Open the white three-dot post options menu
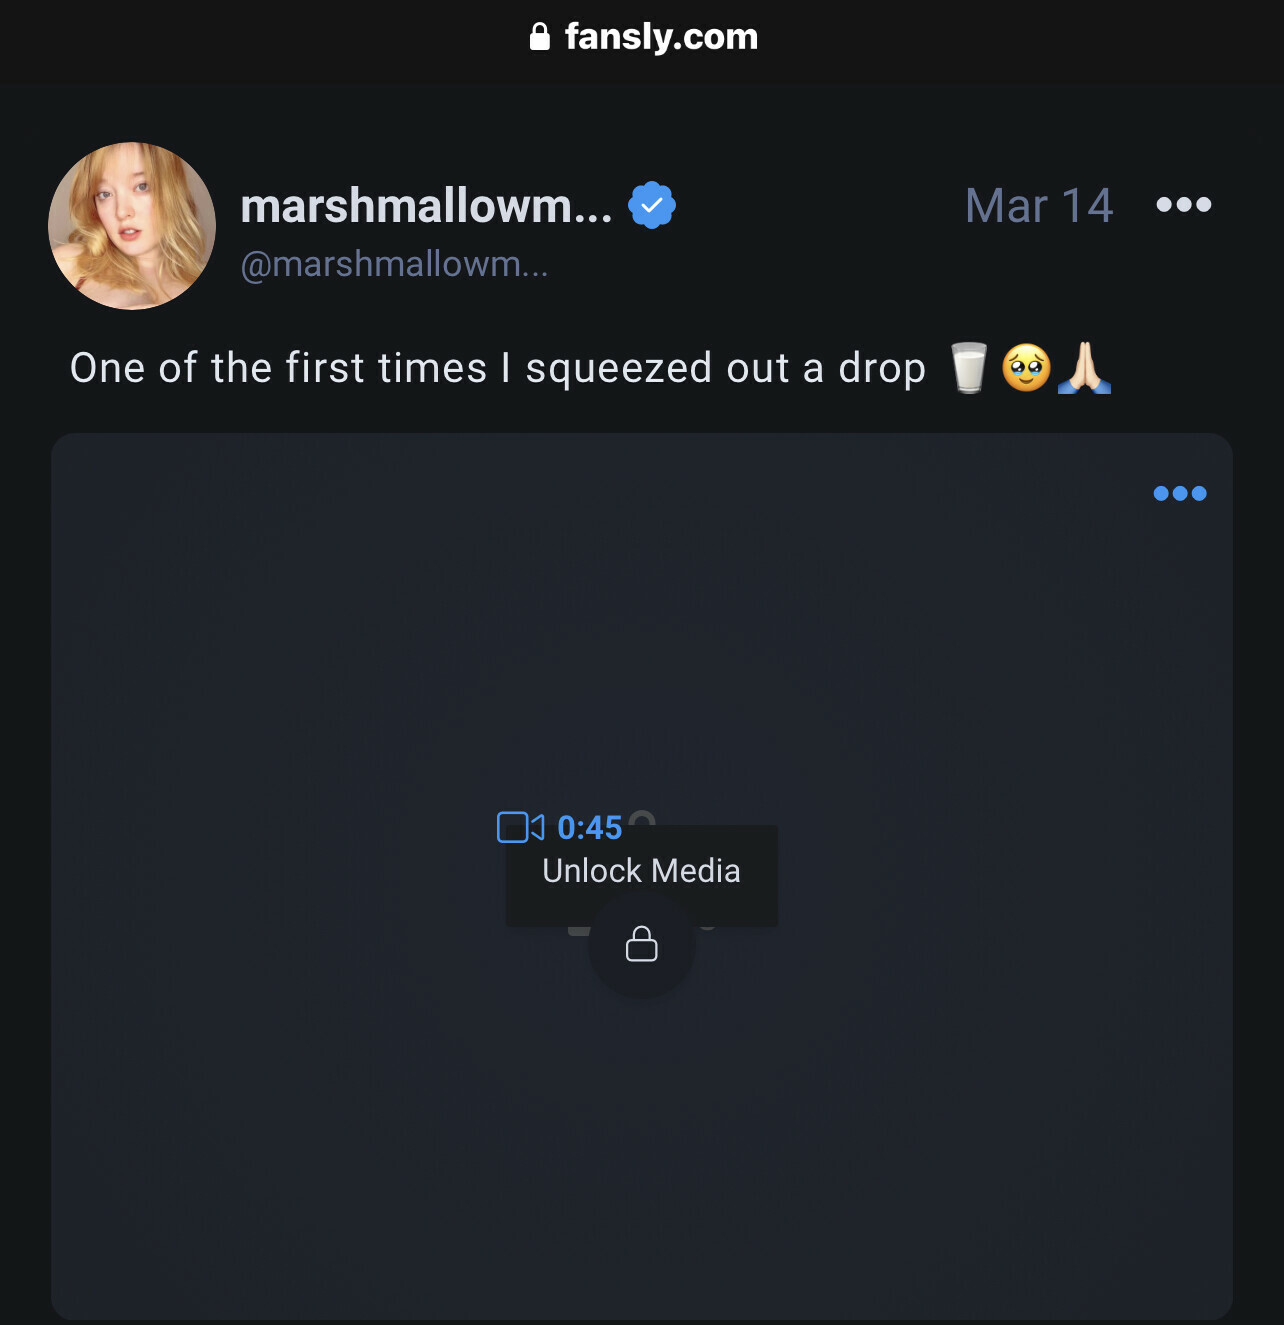The height and width of the screenshot is (1325, 1284). pos(1184,205)
